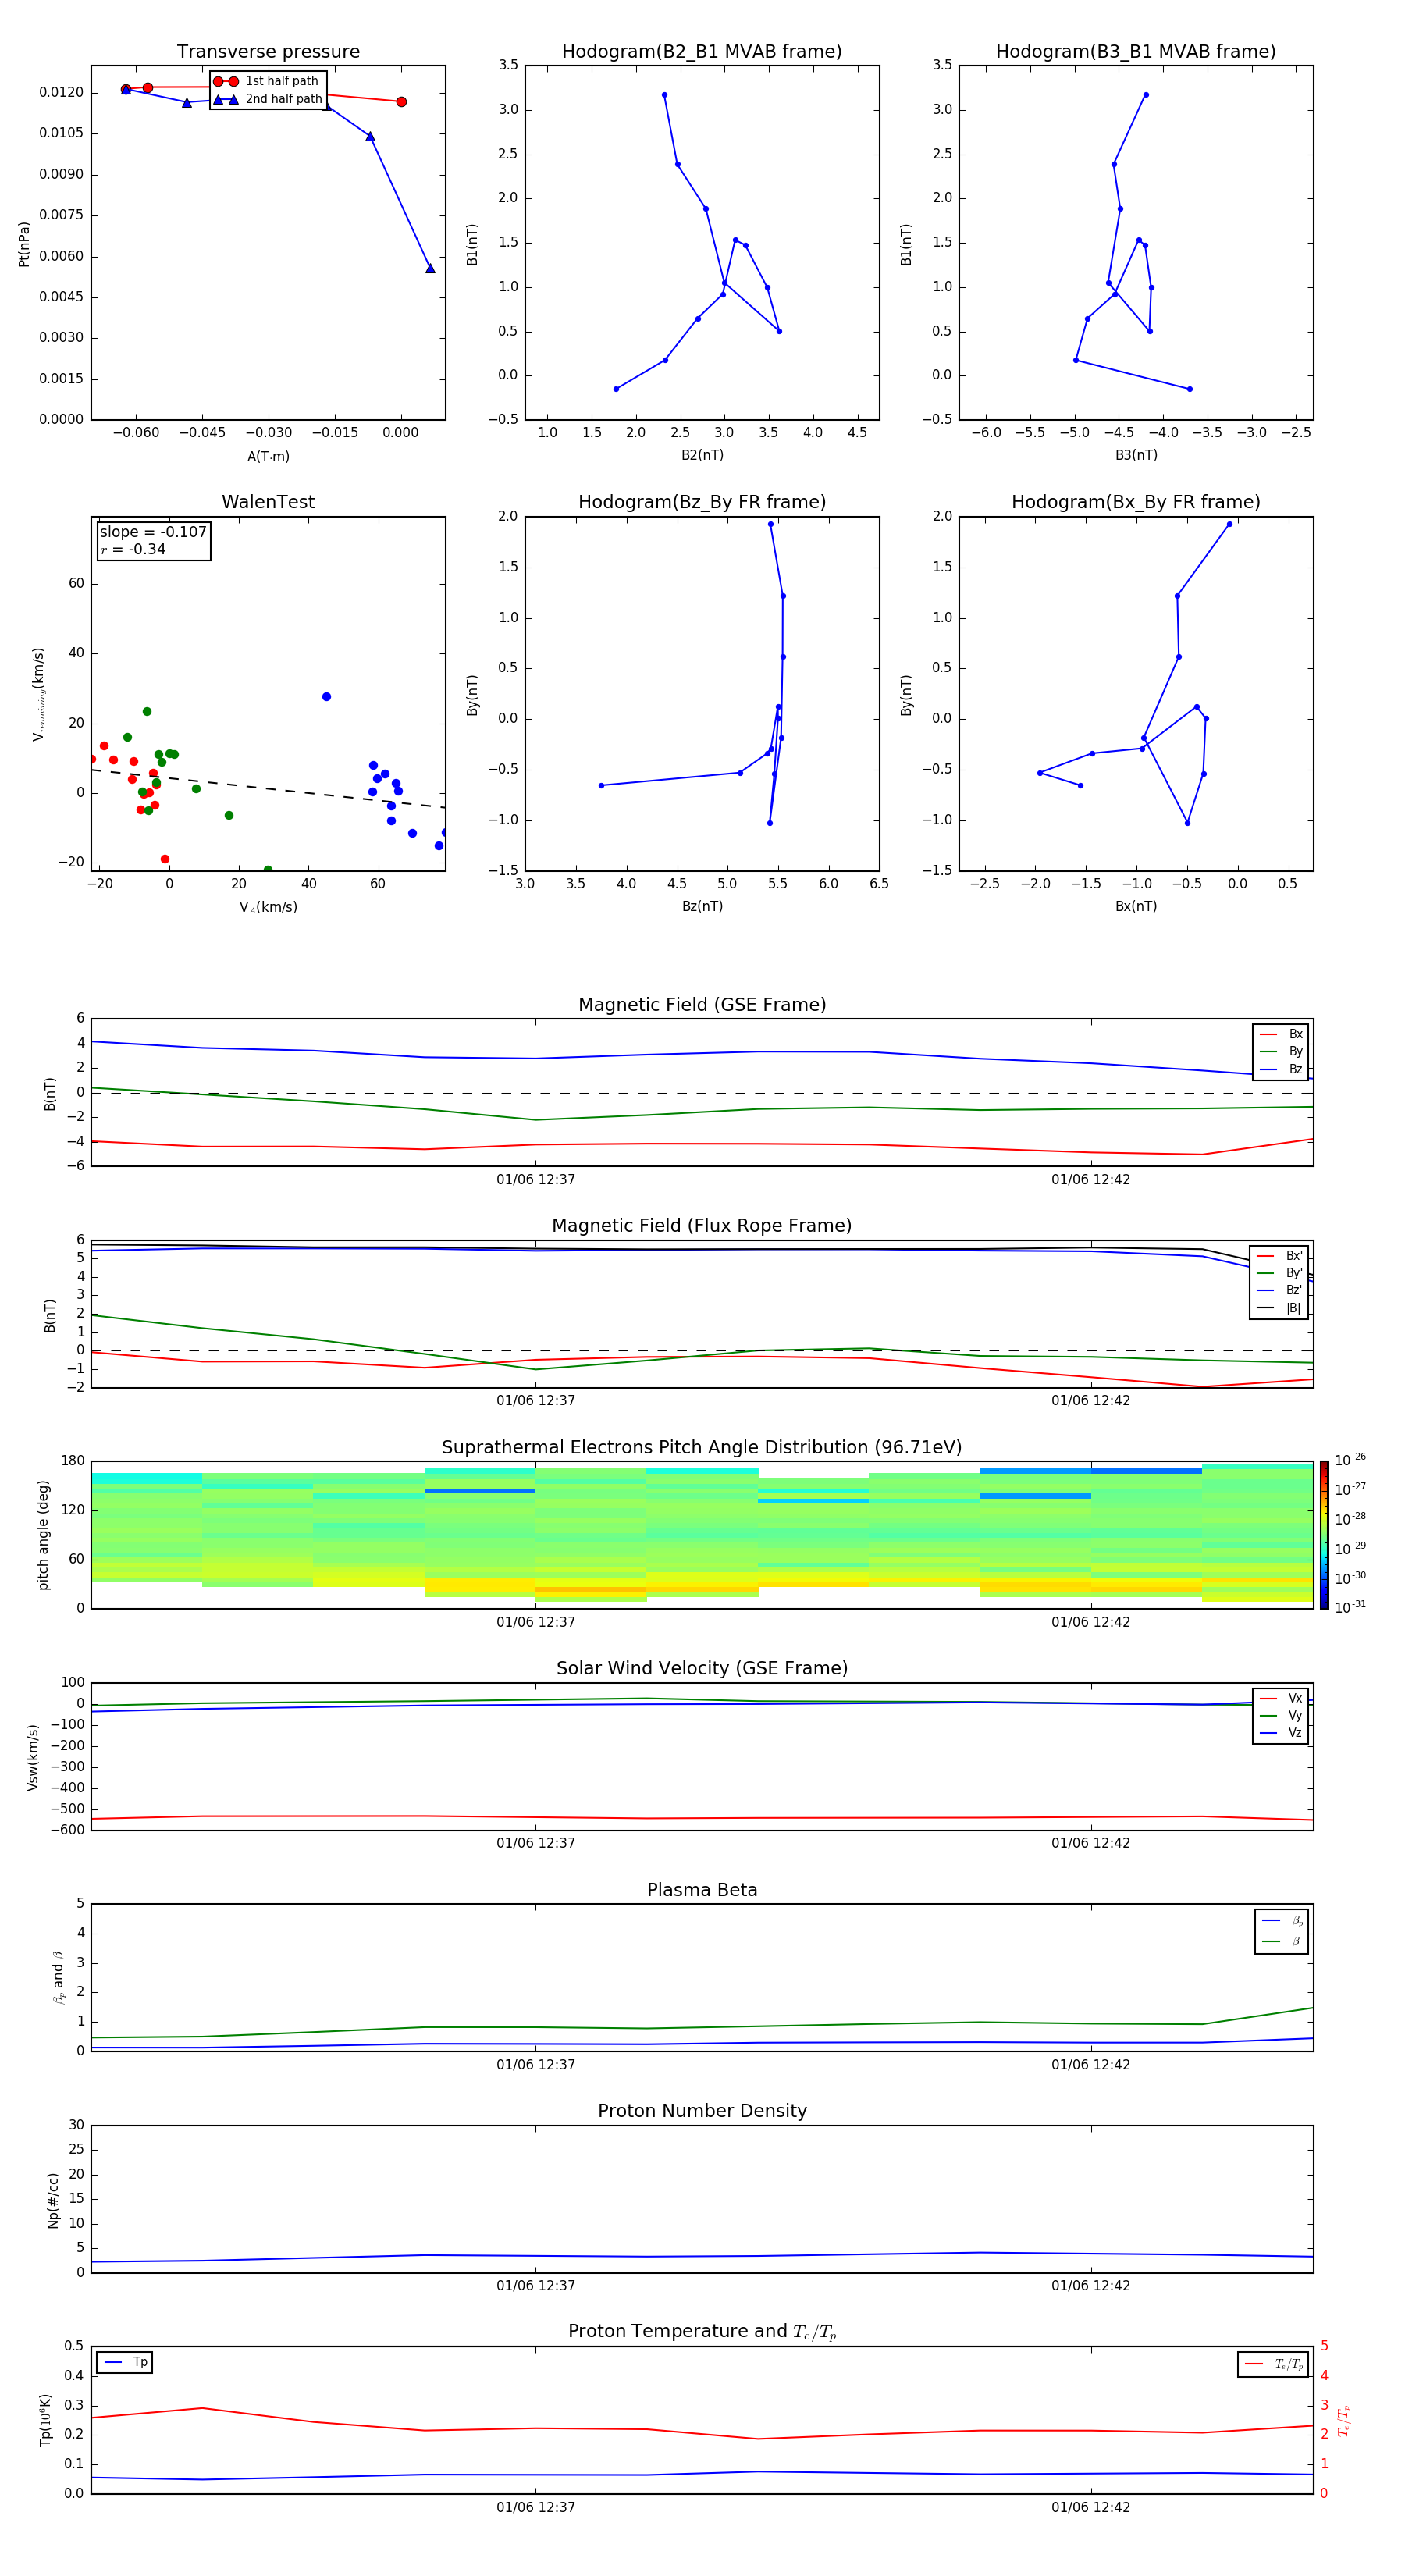Click '1st half path' legend entry
This screenshot has height=2576, width=1405.
tap(266, 81)
